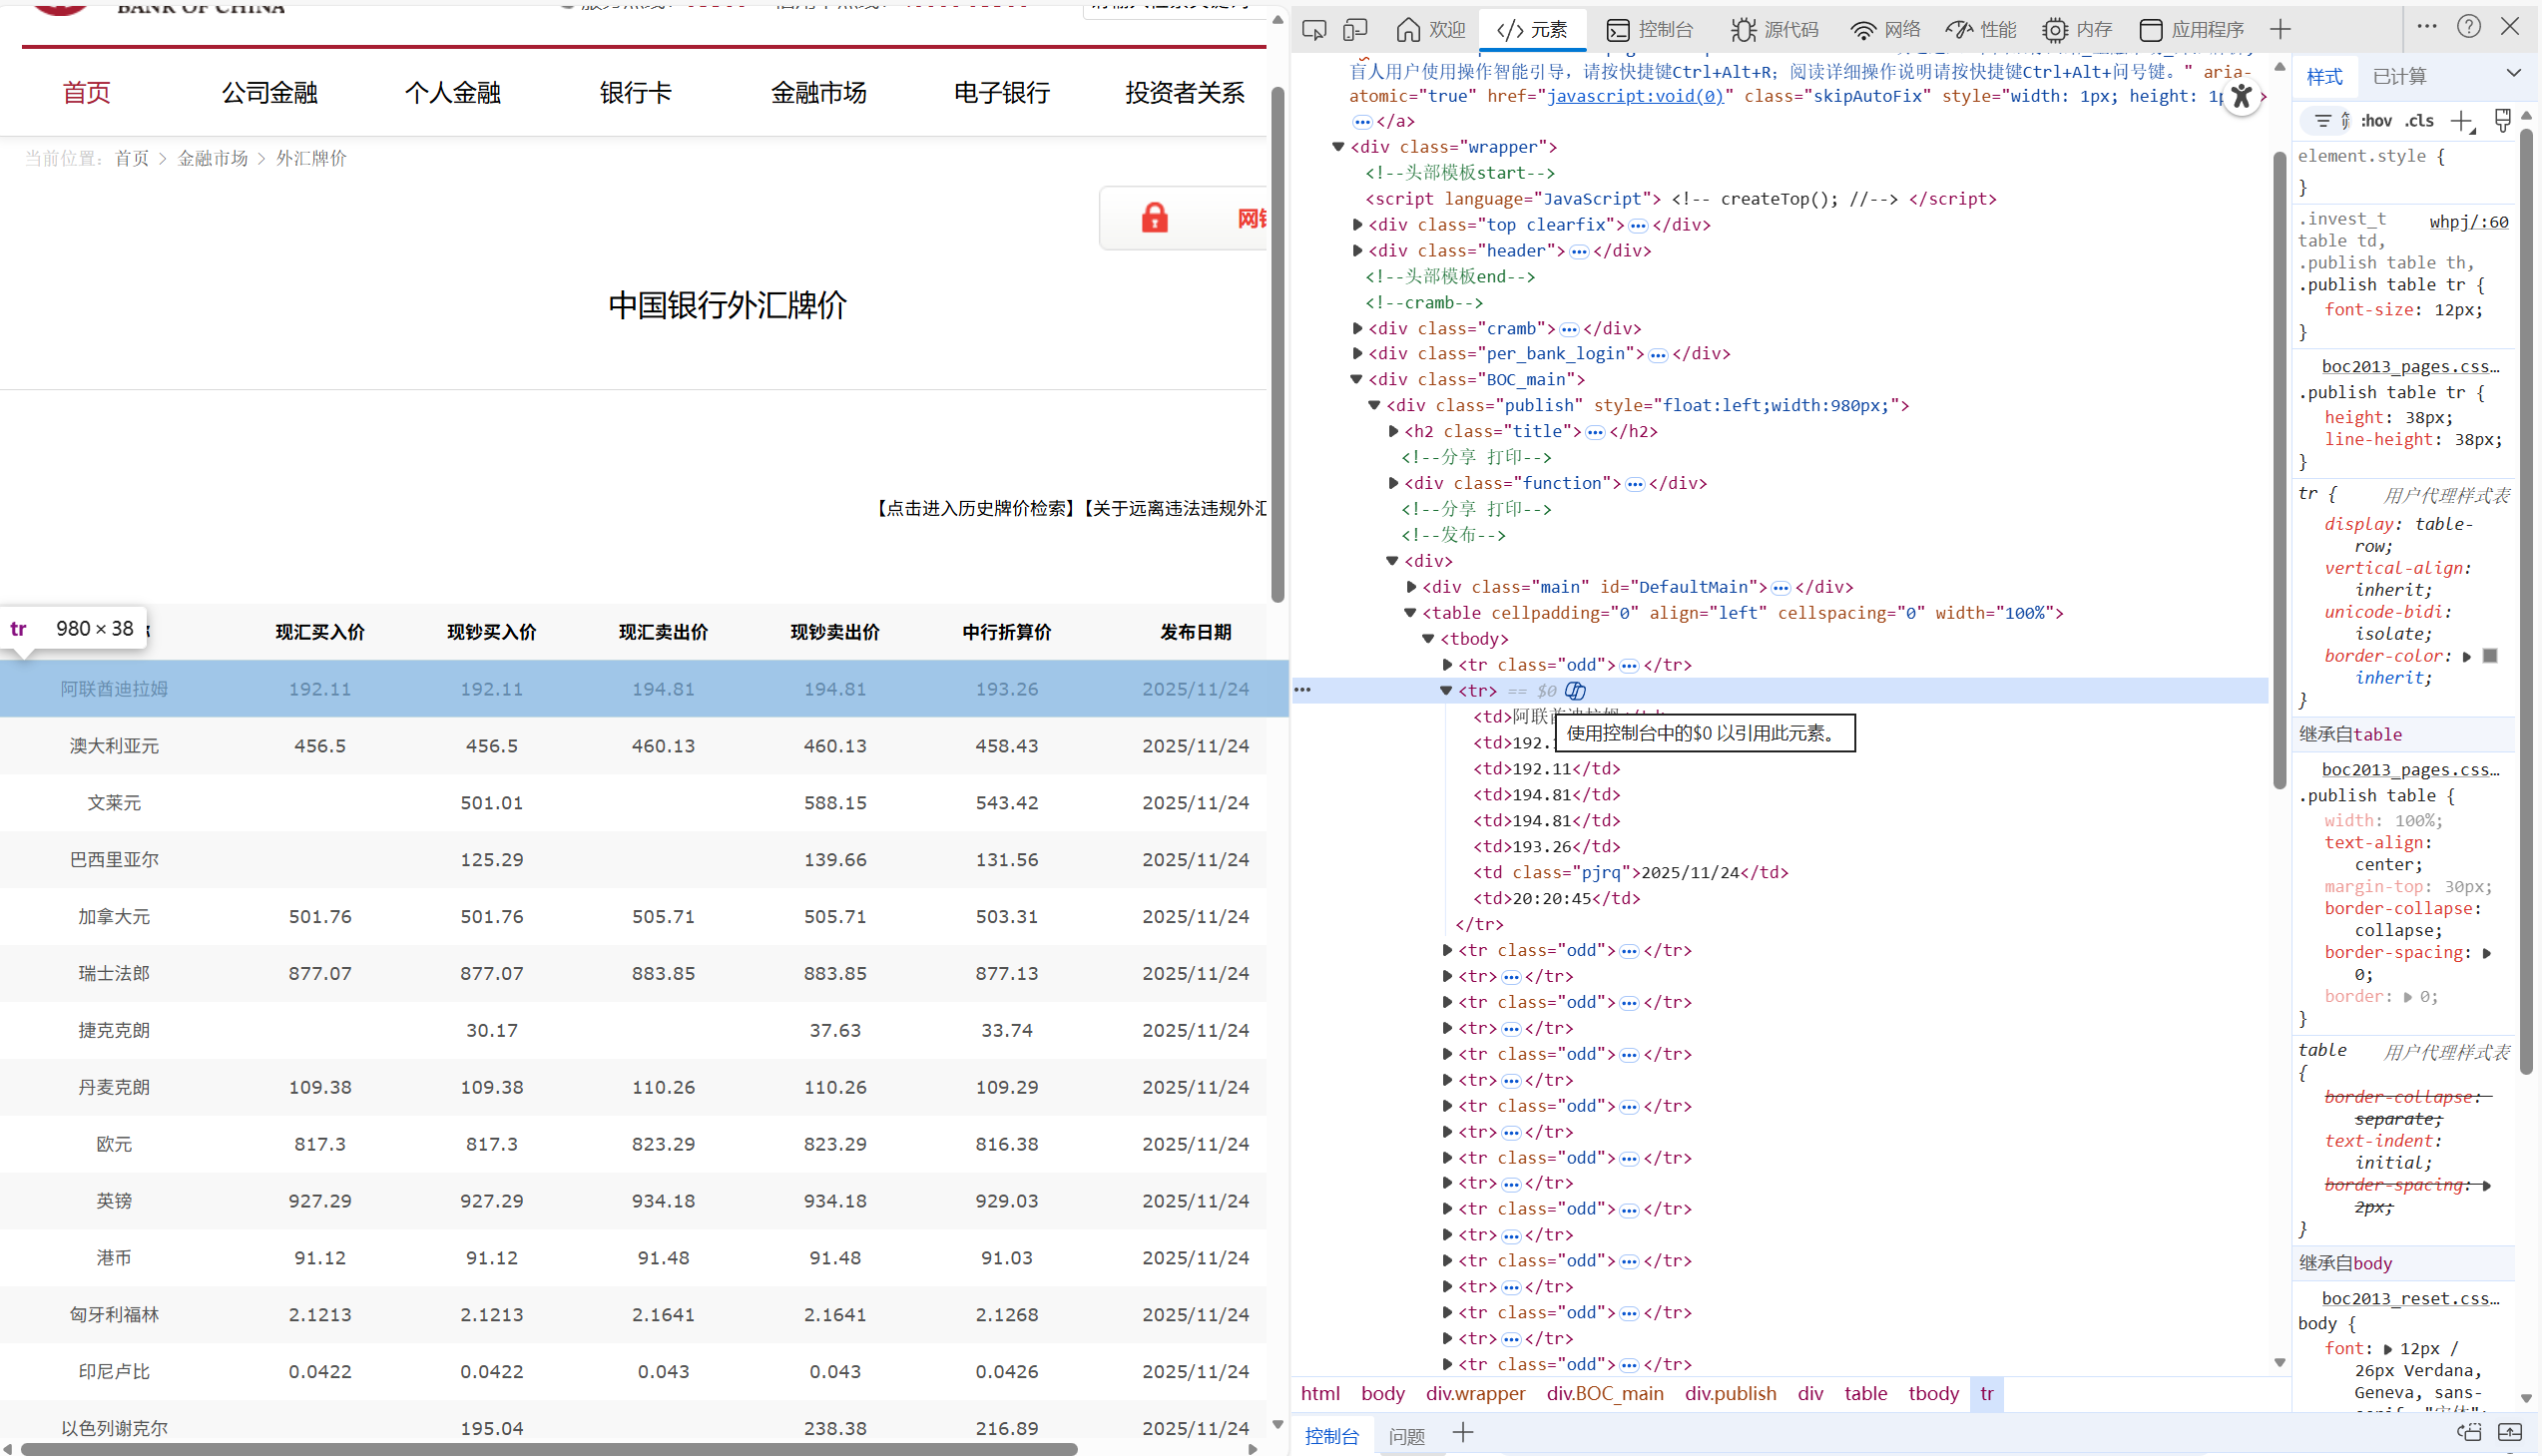Toggle the grid badge next to border-color
The height and width of the screenshot is (1456, 2542).
point(2468,656)
